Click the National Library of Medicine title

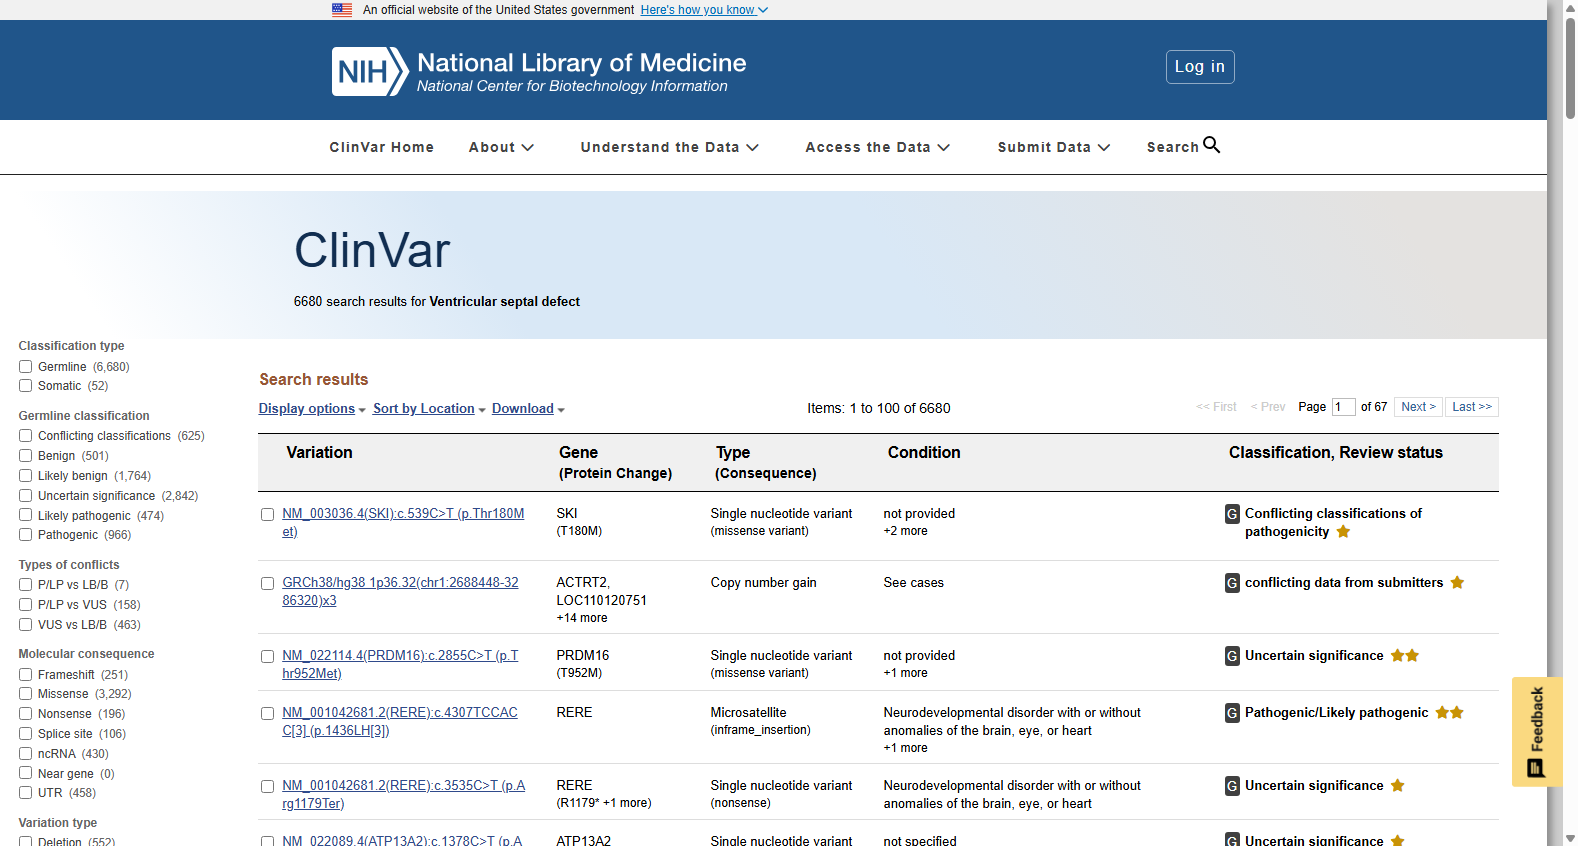coord(582,63)
